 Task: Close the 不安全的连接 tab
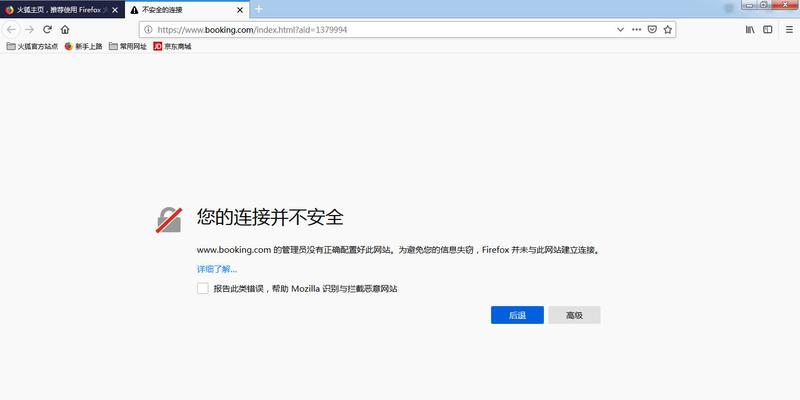240,10
